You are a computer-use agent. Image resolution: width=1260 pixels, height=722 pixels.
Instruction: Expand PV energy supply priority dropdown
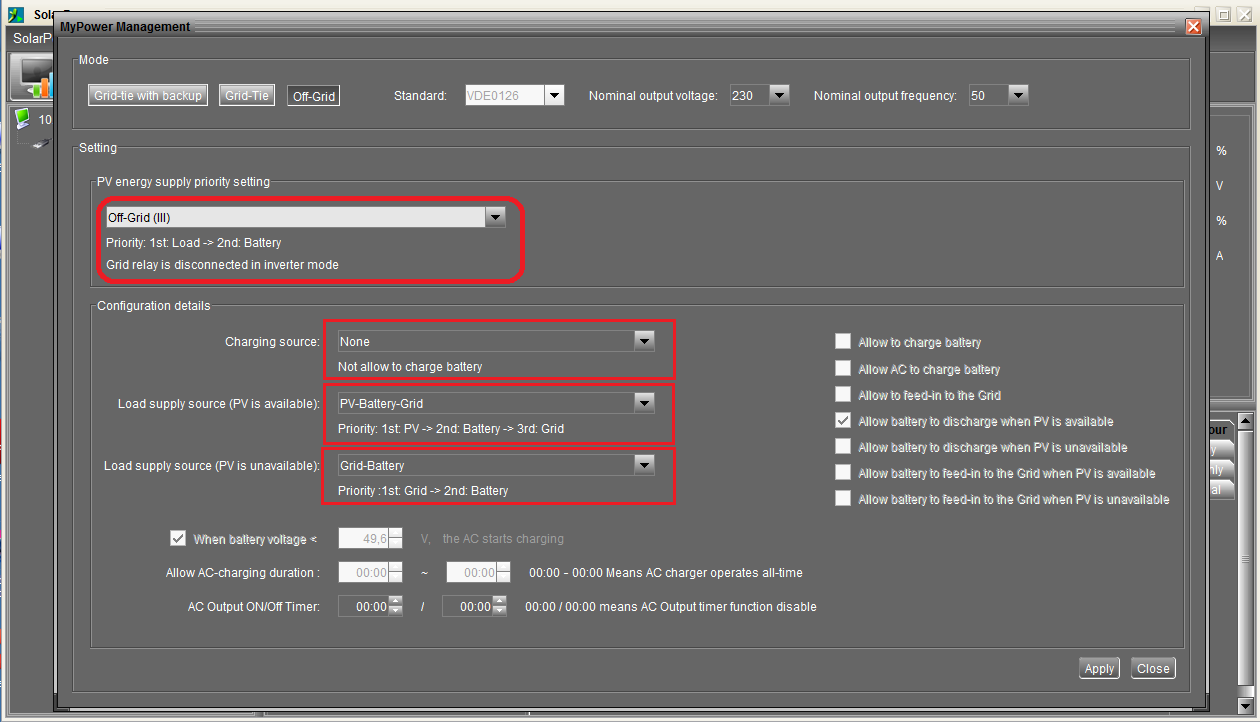pos(494,217)
